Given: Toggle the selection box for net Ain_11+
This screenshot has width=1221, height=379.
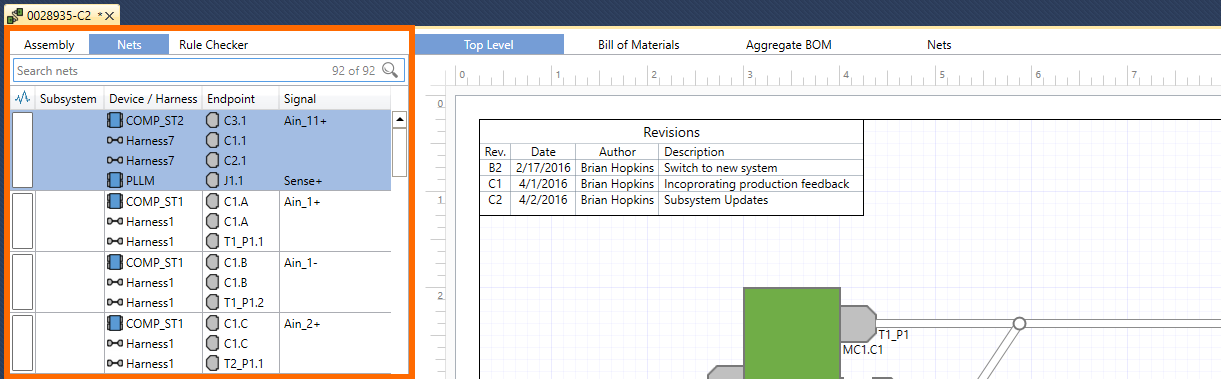Looking at the screenshot, I should pyautogui.click(x=22, y=151).
